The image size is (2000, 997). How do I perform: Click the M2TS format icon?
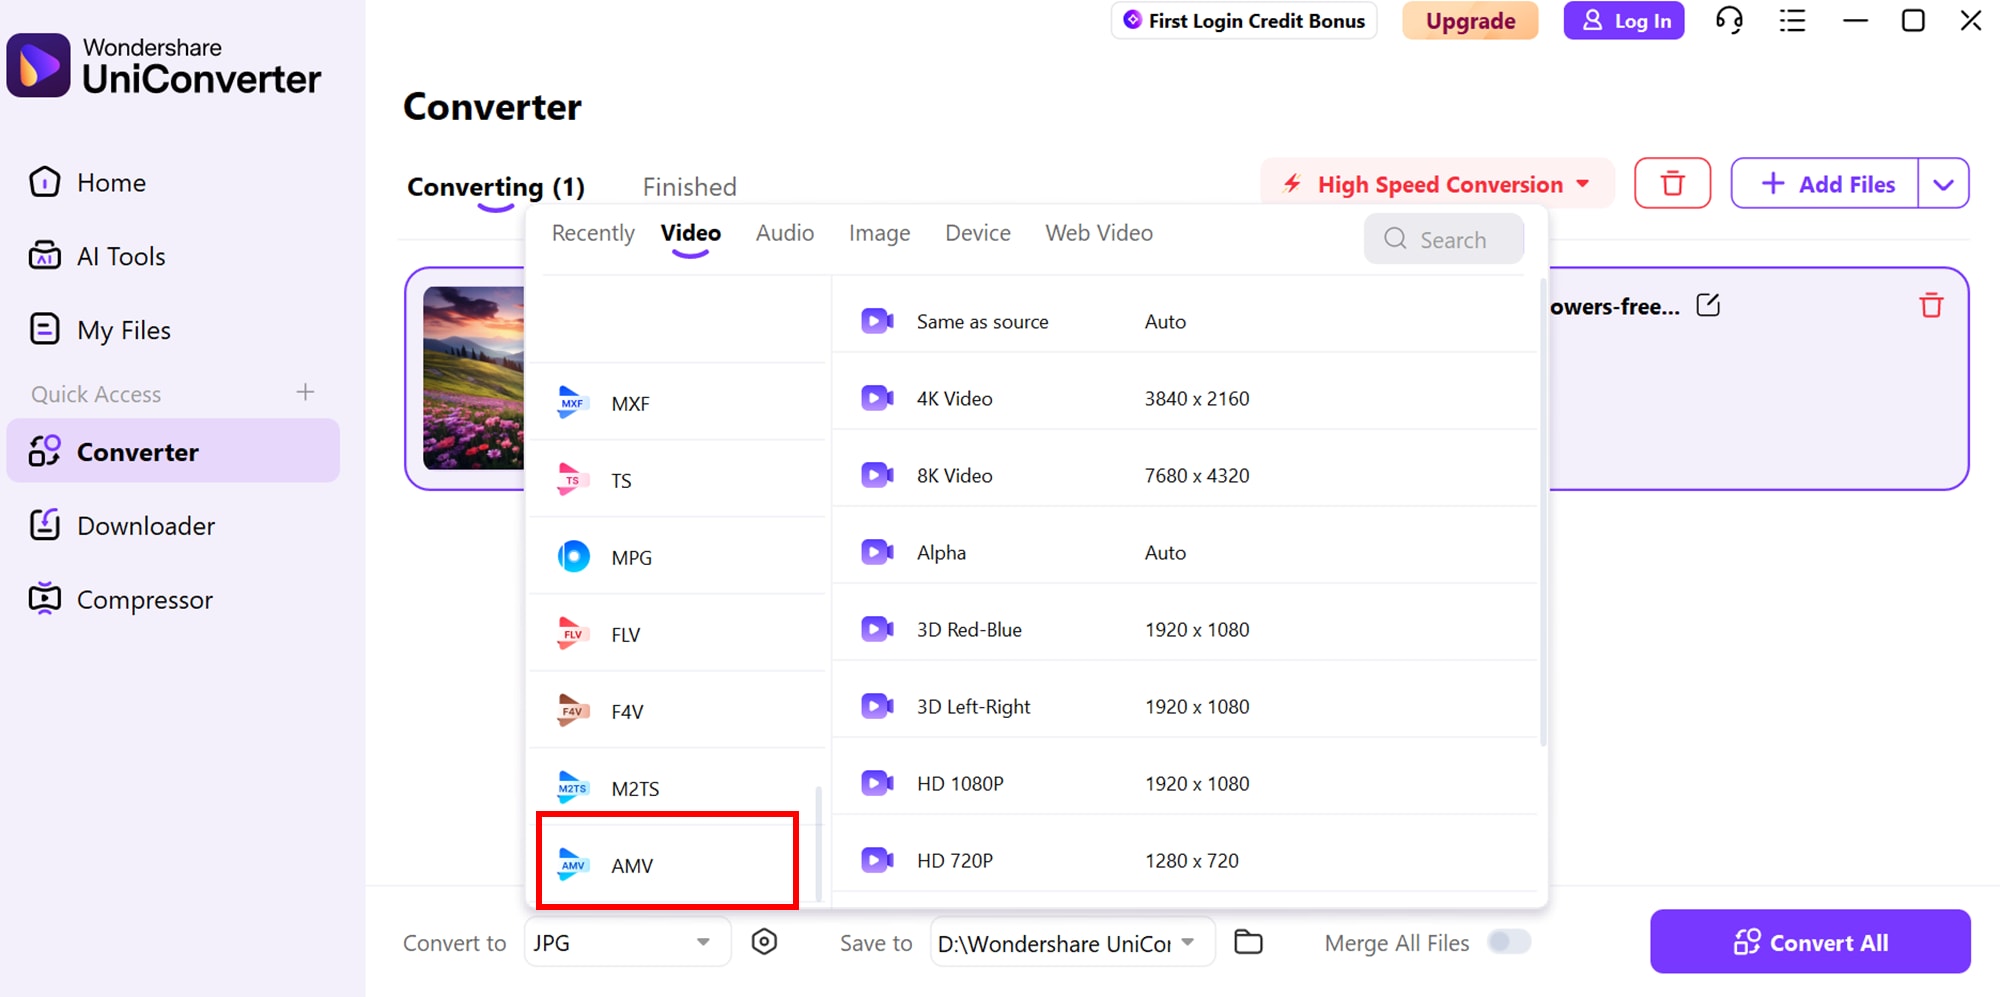[573, 788]
